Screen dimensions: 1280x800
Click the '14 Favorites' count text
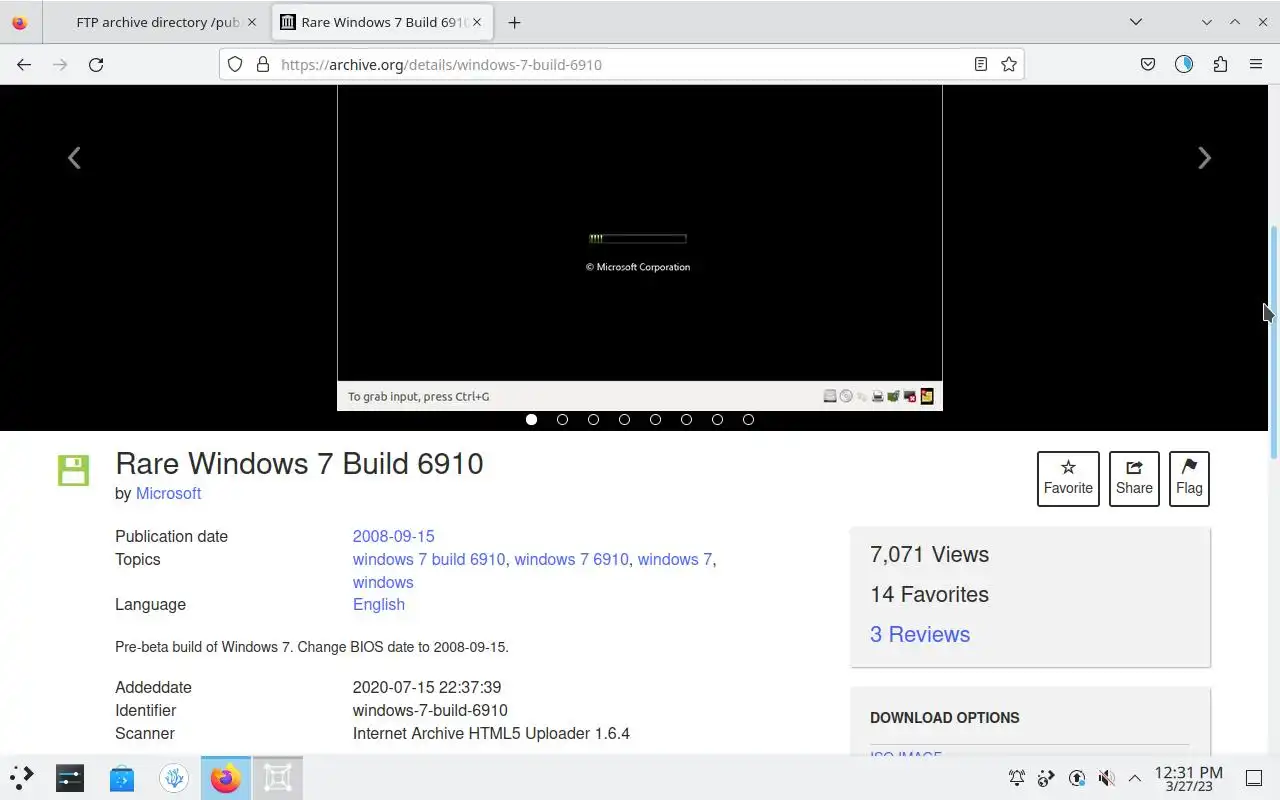tap(929, 594)
